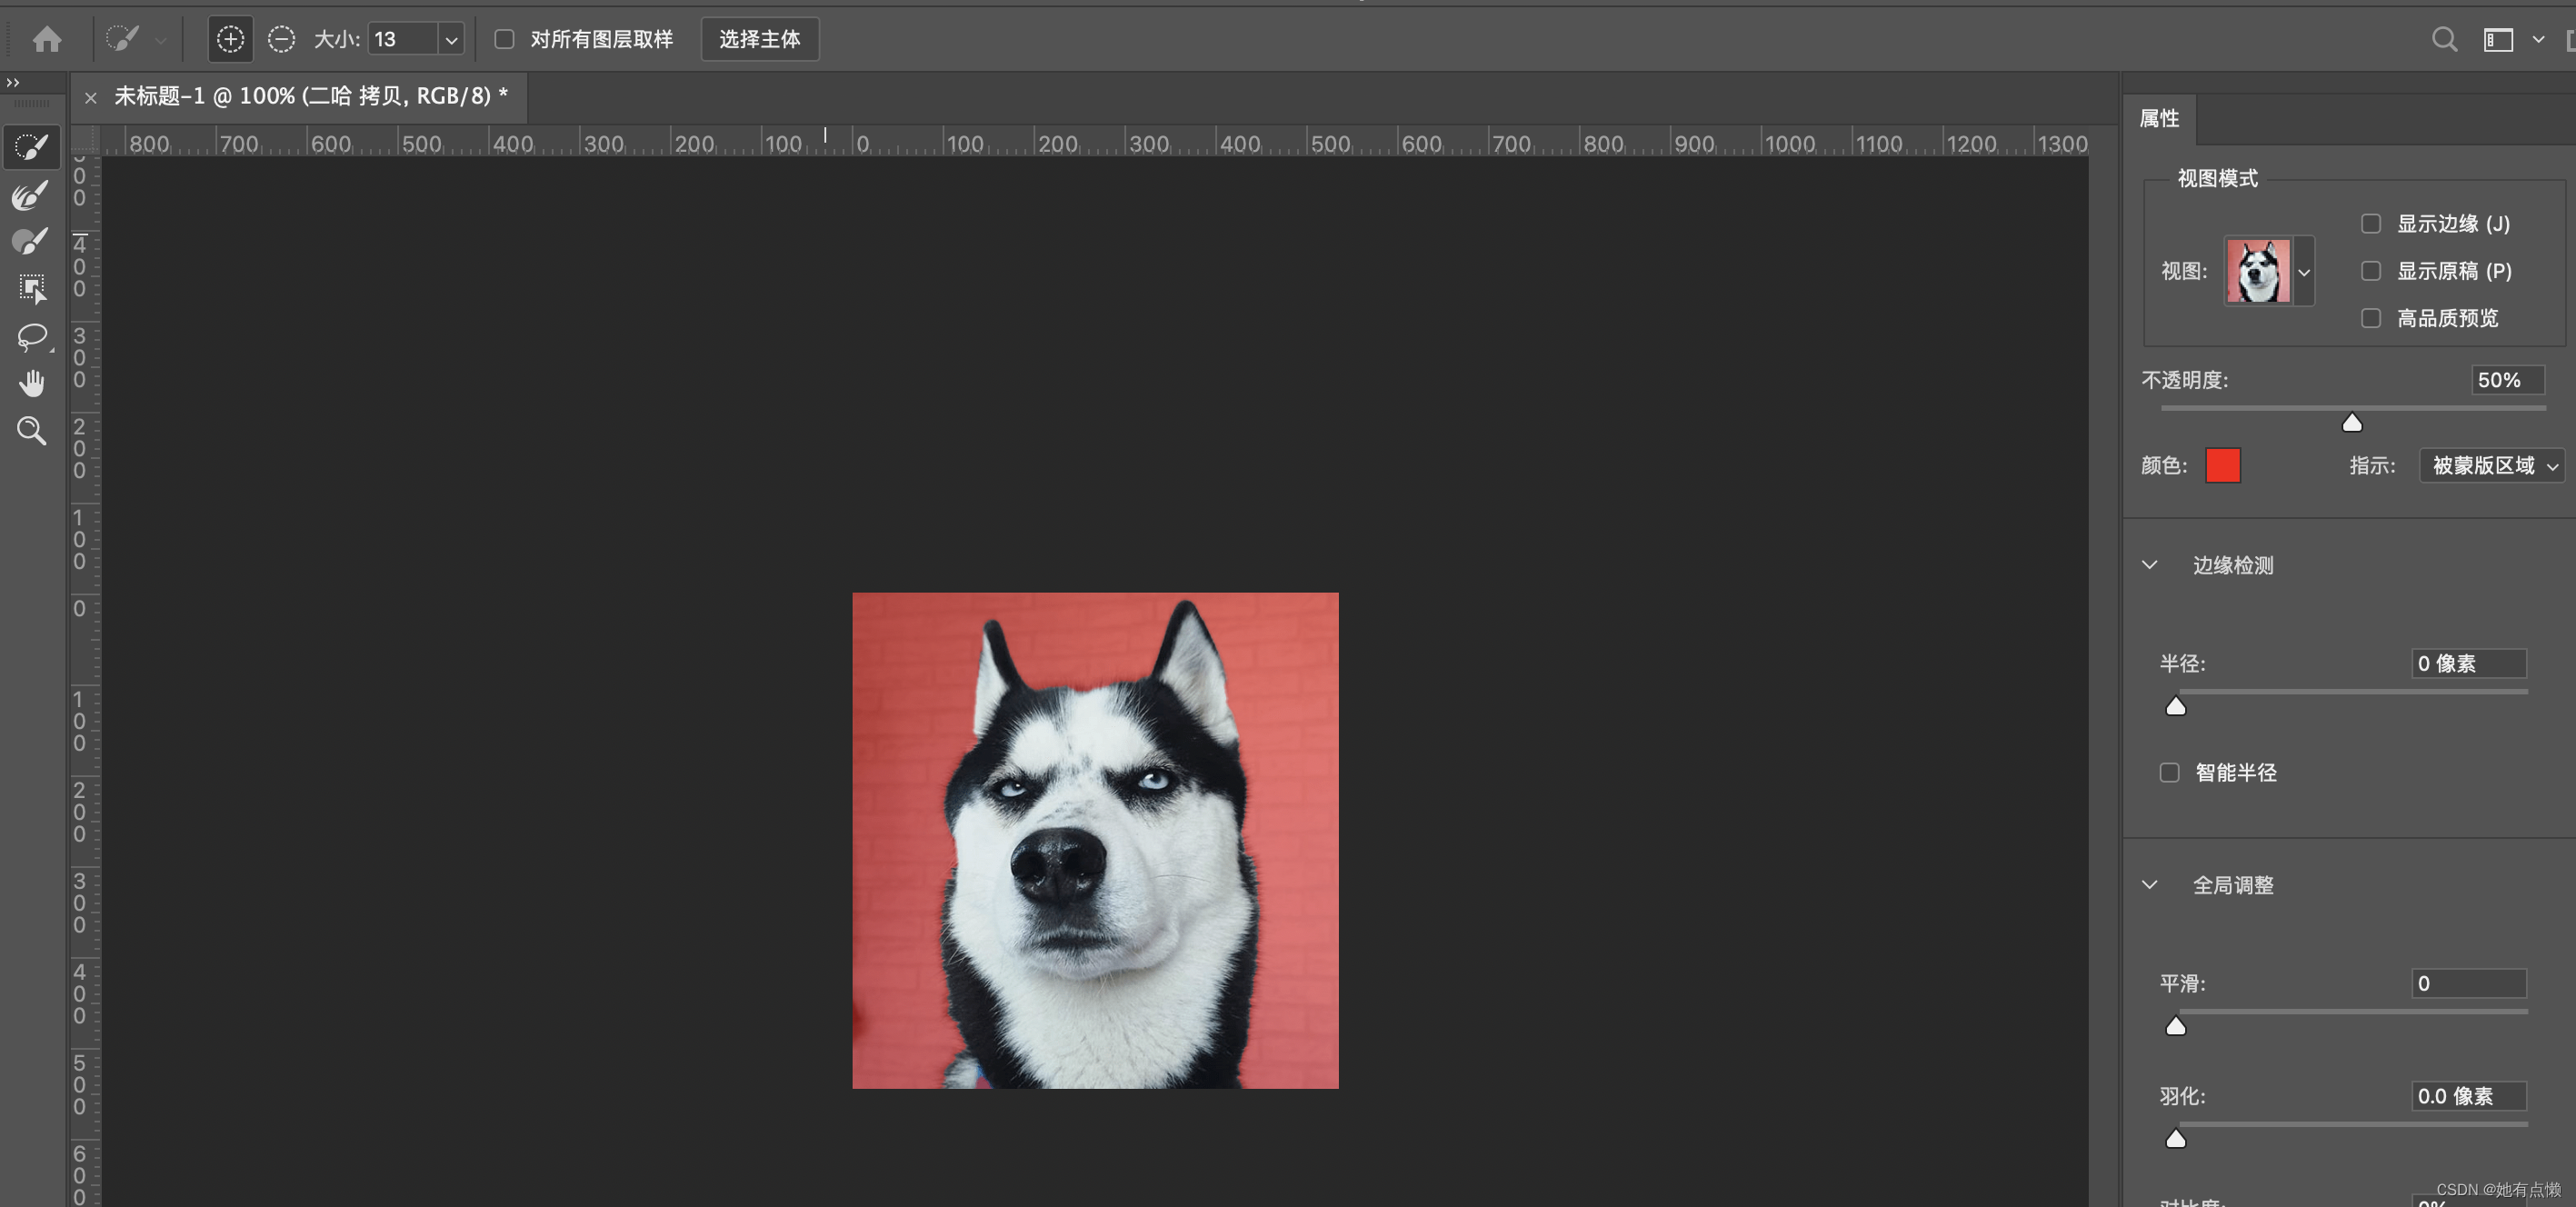Viewport: 2576px width, 1207px height.
Task: Click the Home icon
Action: point(47,39)
